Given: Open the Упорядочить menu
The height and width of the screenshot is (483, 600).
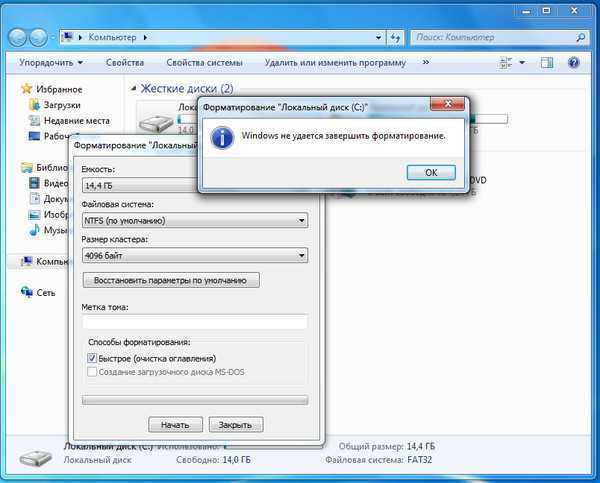Looking at the screenshot, I should (51, 62).
